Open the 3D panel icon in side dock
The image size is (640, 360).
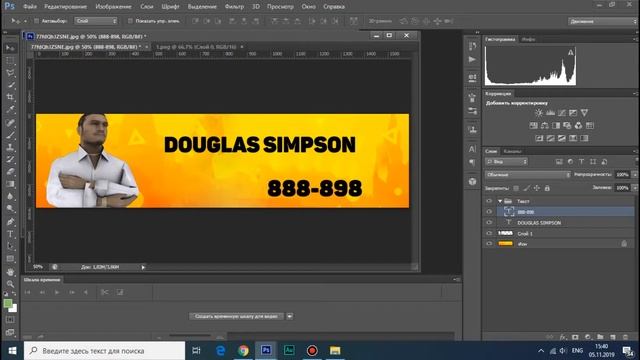tap(472, 181)
